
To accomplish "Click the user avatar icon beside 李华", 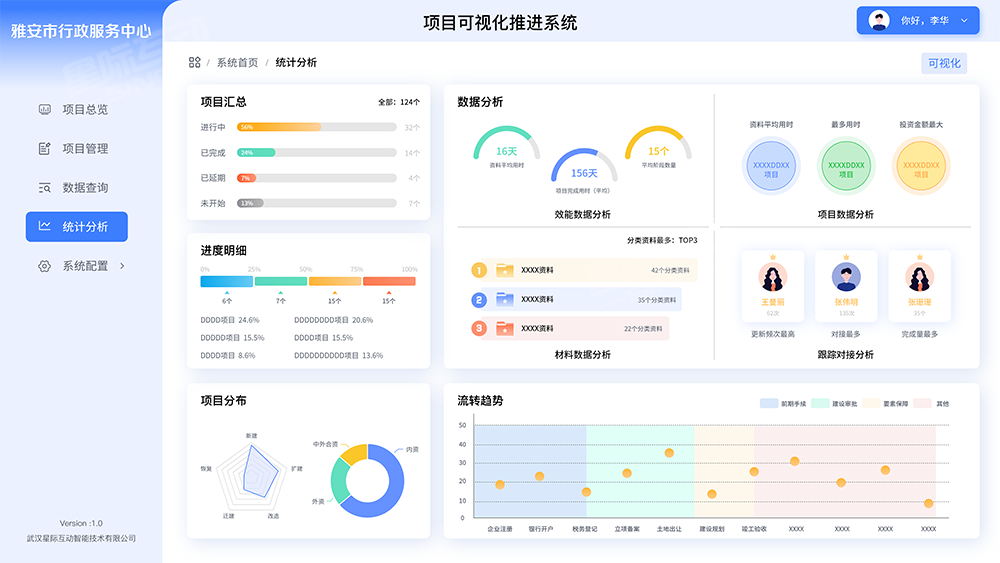I will point(879,20).
